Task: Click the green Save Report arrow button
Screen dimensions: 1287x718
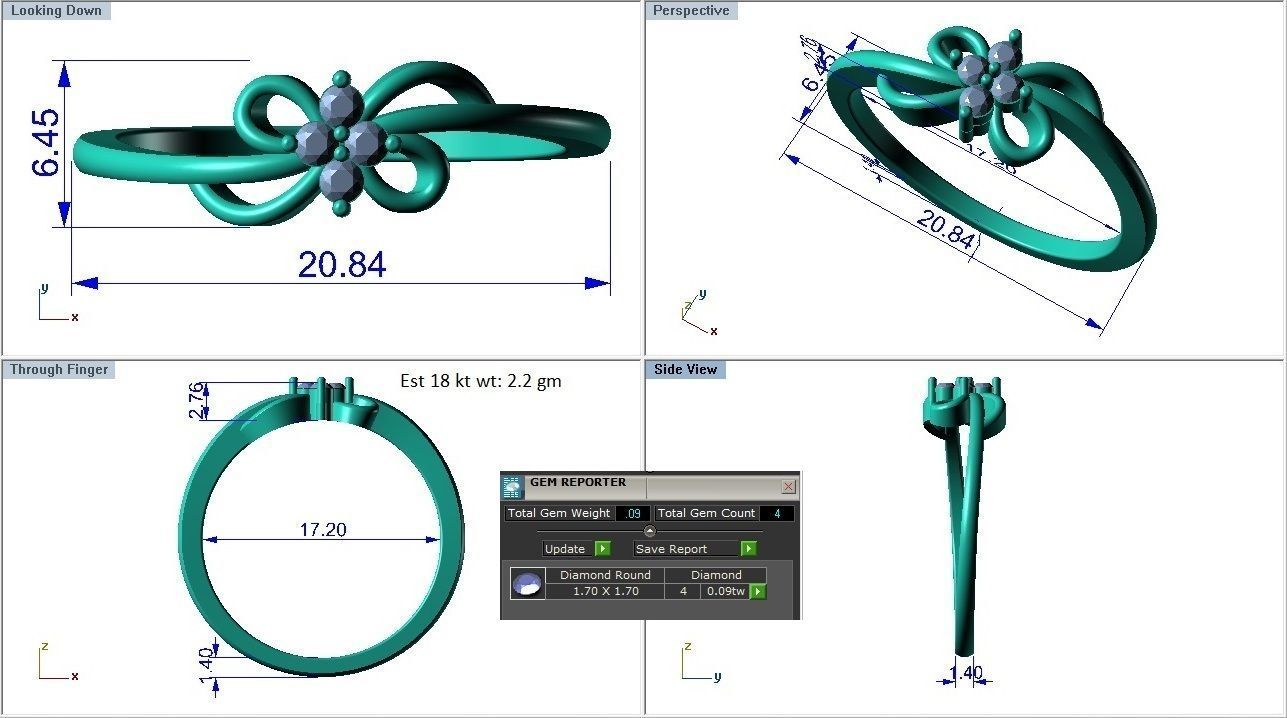Action: (748, 549)
